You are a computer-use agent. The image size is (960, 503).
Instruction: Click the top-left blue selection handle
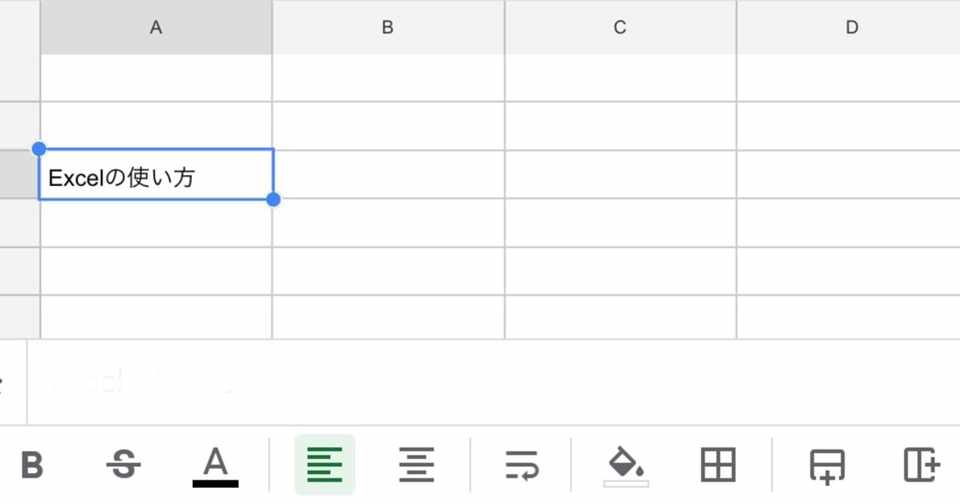click(x=39, y=149)
